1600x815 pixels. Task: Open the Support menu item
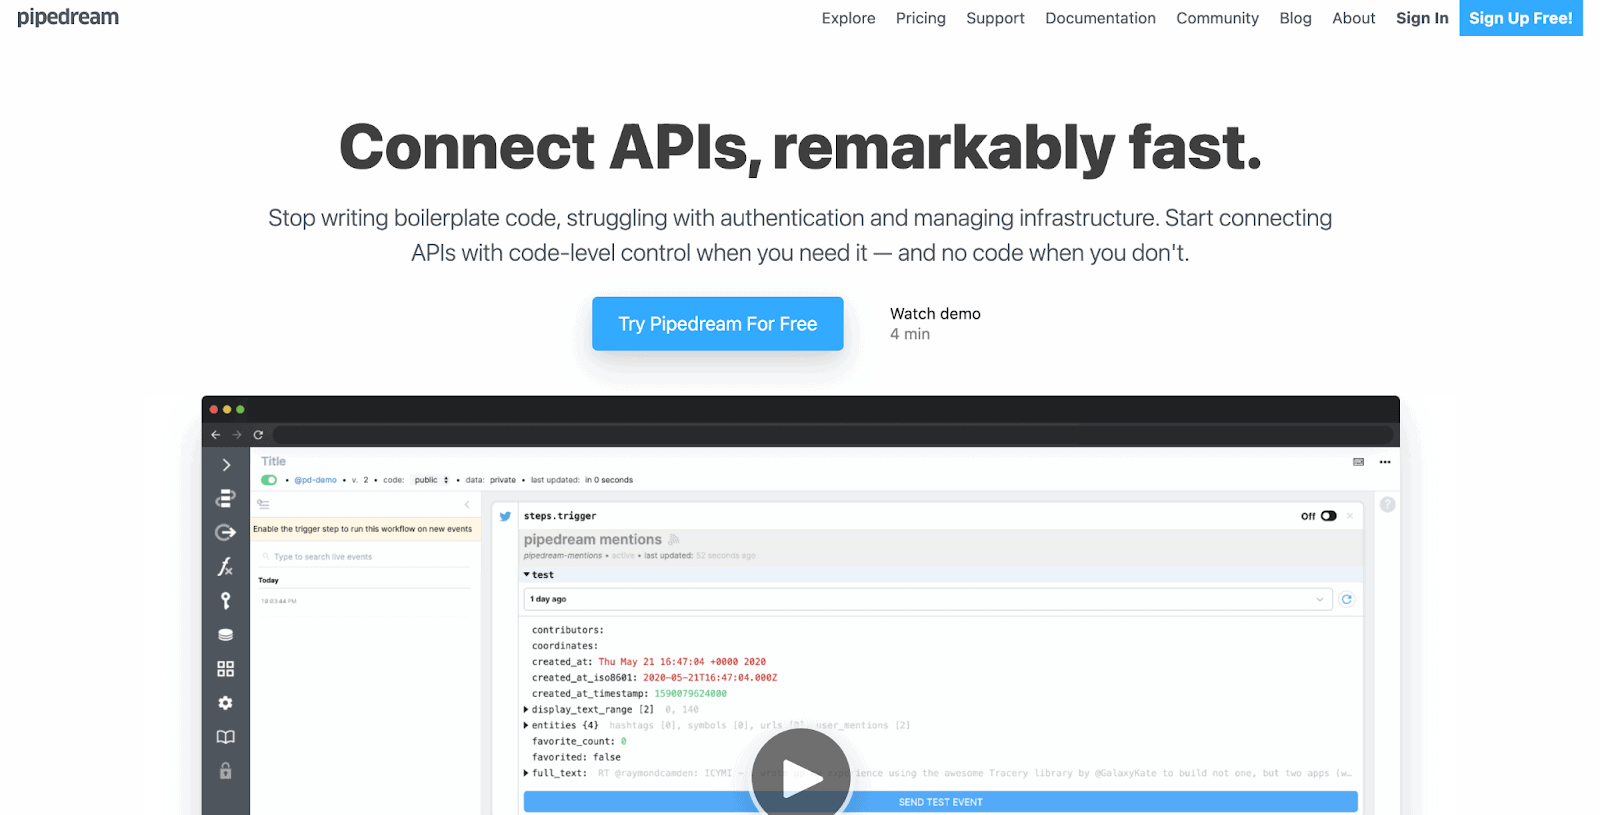995,18
